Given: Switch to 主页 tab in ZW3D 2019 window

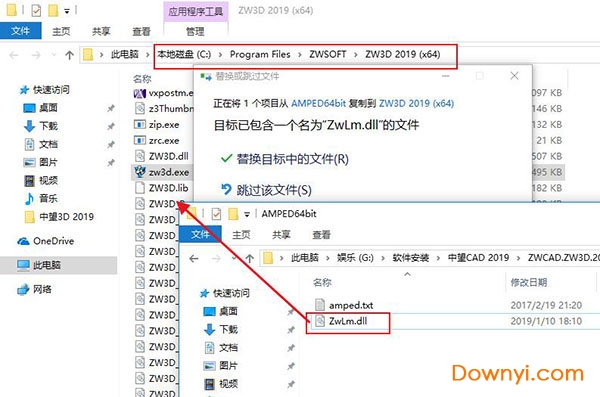Looking at the screenshot, I should 61,31.
